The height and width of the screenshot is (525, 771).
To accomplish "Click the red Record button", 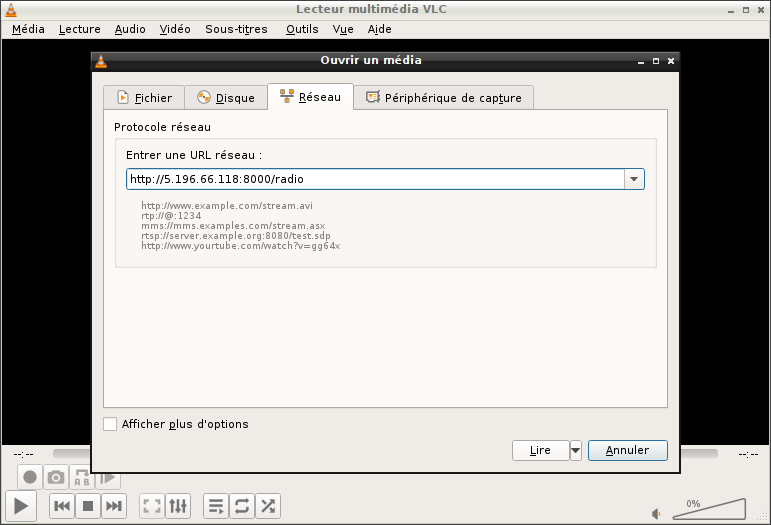I will 30,477.
